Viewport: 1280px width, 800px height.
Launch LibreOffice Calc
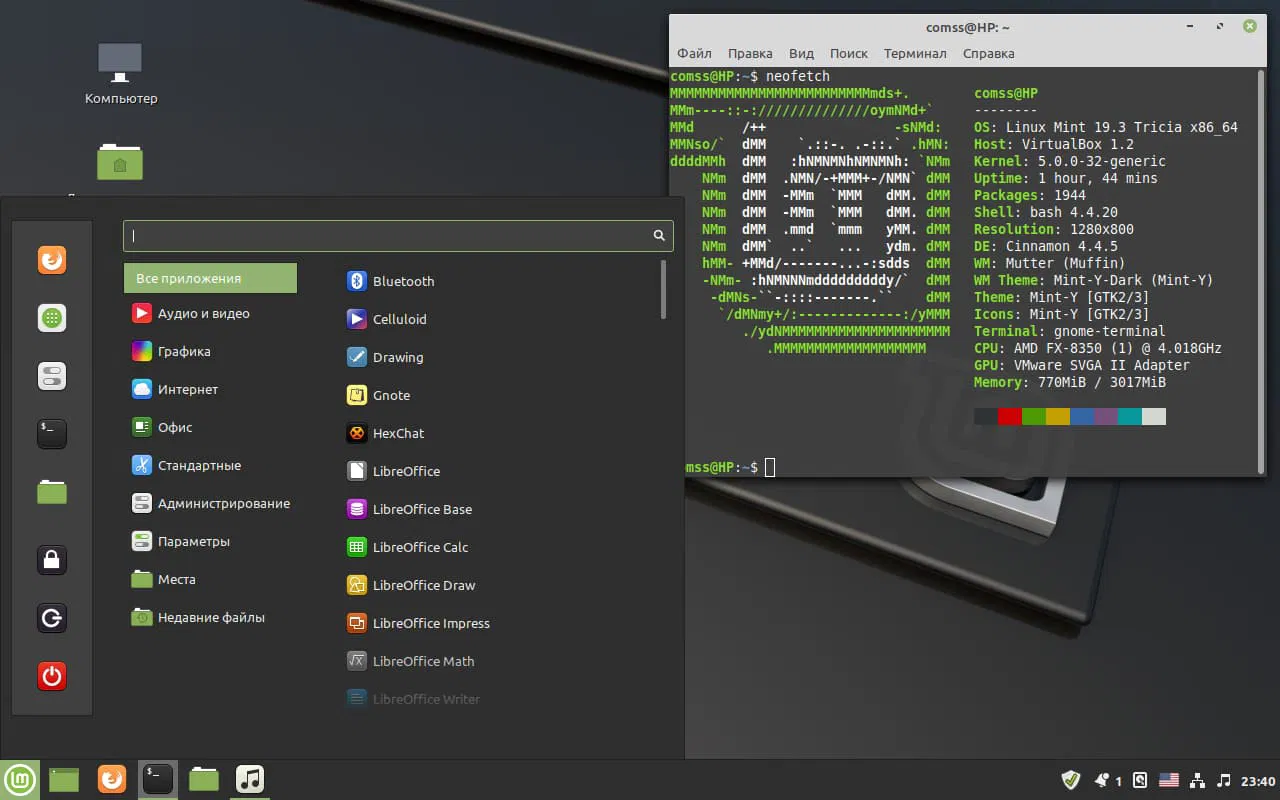pos(420,547)
